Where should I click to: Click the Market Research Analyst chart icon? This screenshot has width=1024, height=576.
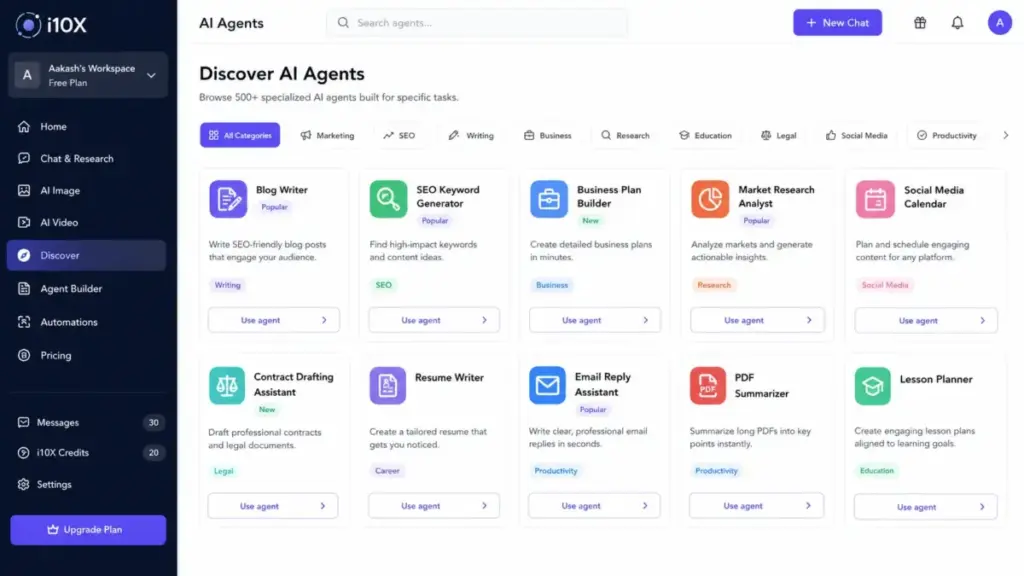[710, 199]
